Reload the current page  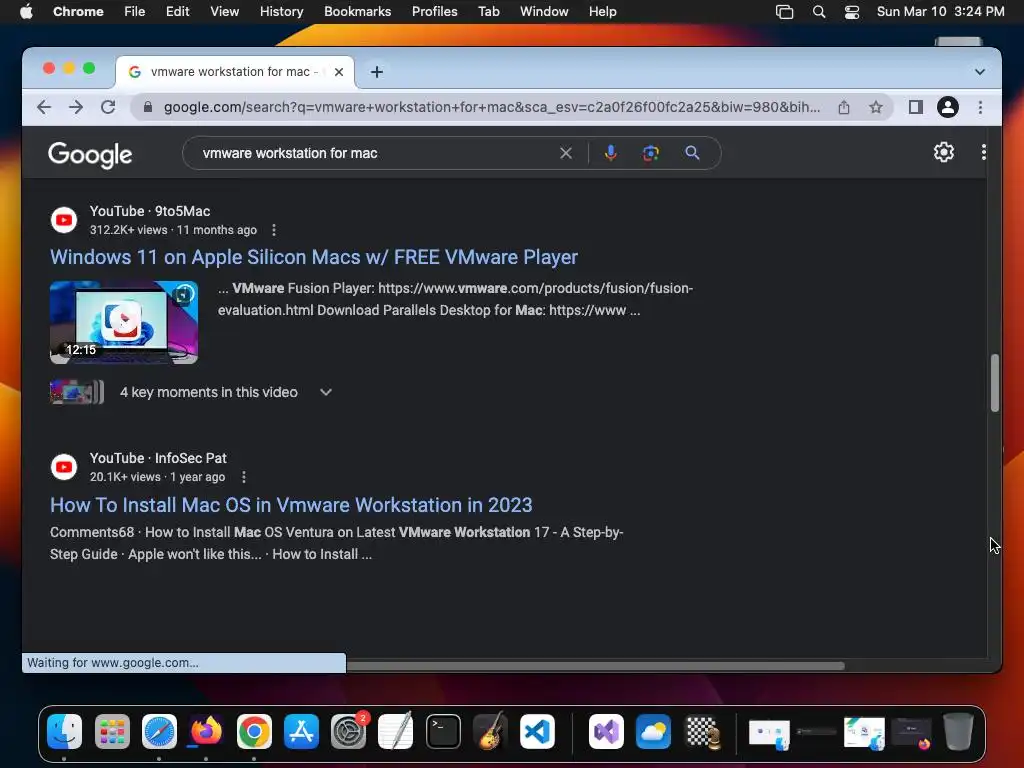coord(108,107)
